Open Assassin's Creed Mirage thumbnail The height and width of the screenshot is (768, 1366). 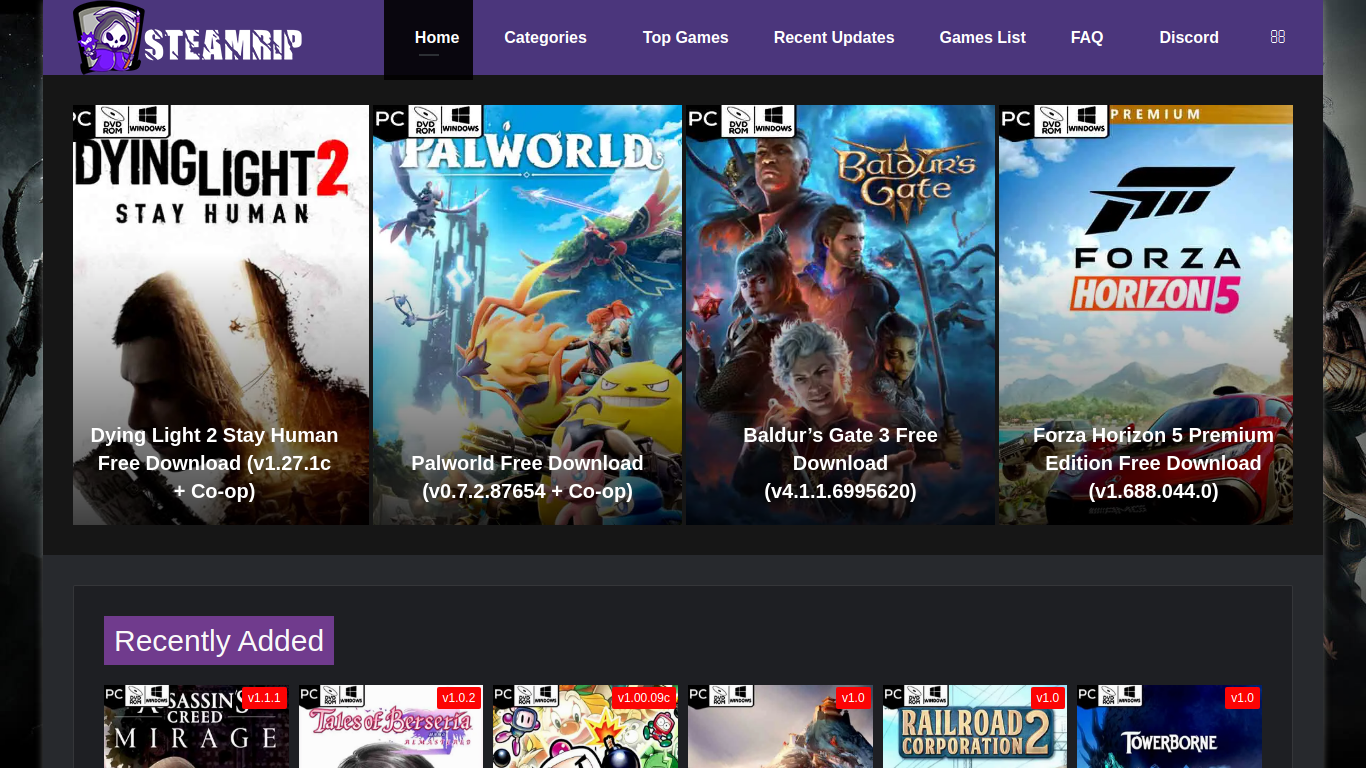(196, 727)
